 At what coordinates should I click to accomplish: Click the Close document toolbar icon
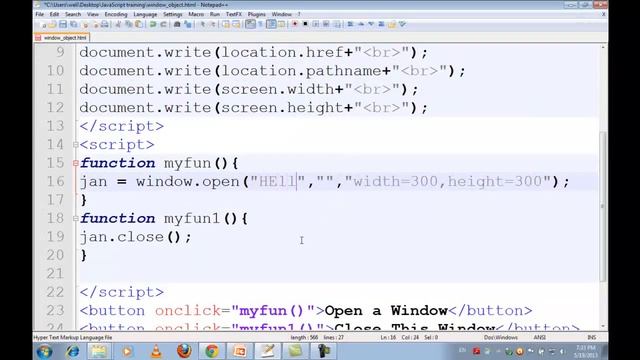85,24
